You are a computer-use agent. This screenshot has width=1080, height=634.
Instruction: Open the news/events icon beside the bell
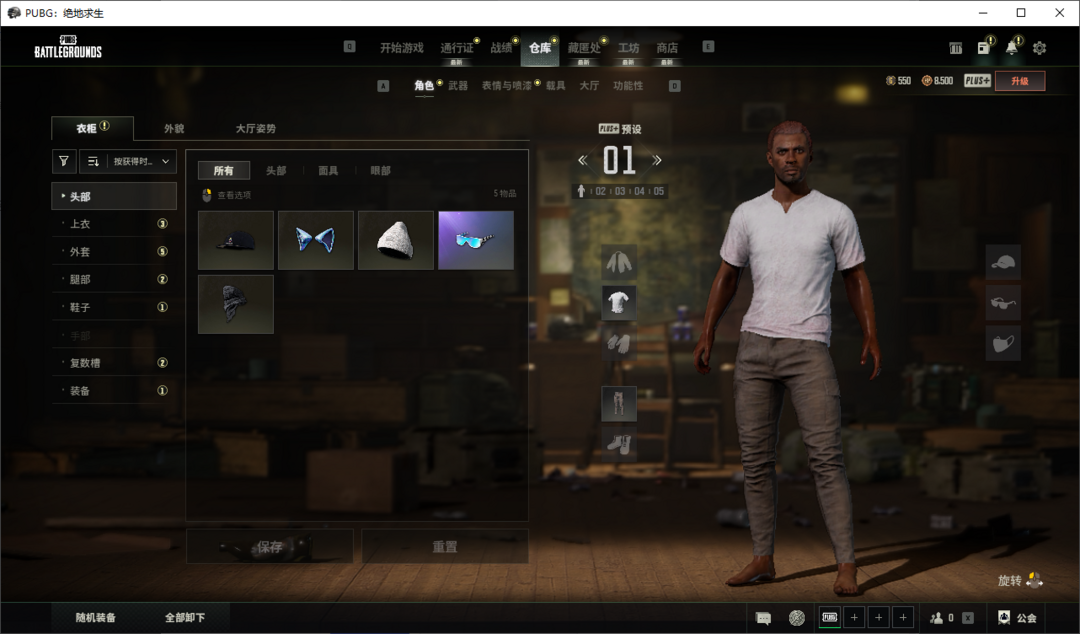coord(984,48)
